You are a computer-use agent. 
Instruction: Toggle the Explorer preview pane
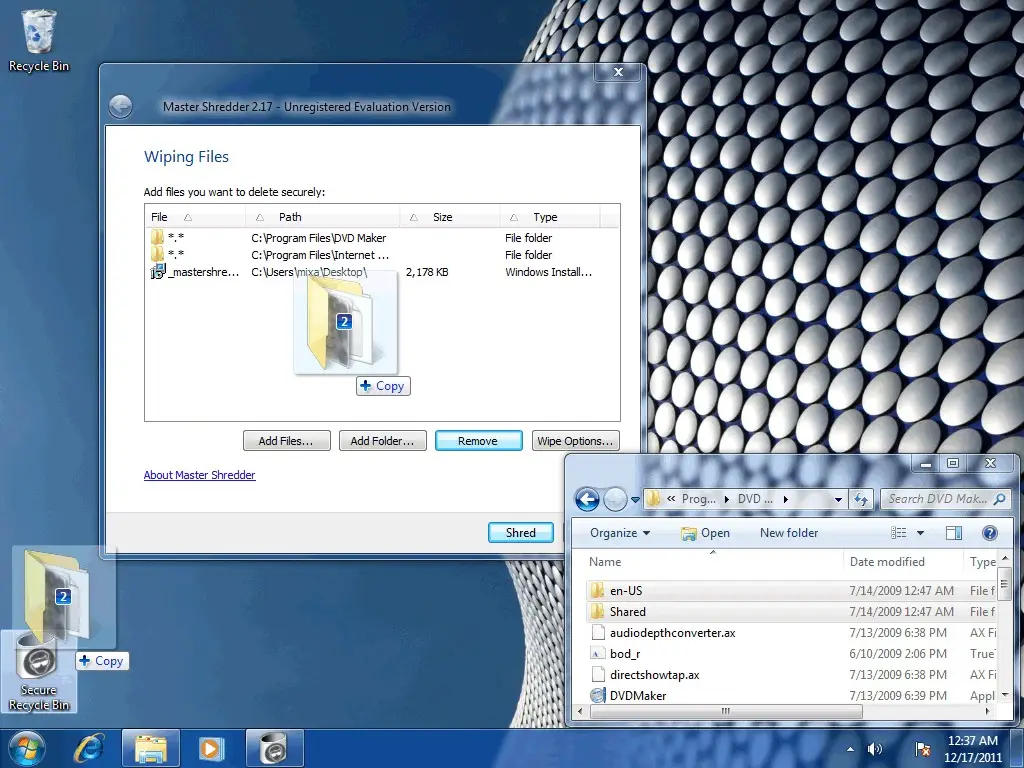(x=954, y=533)
